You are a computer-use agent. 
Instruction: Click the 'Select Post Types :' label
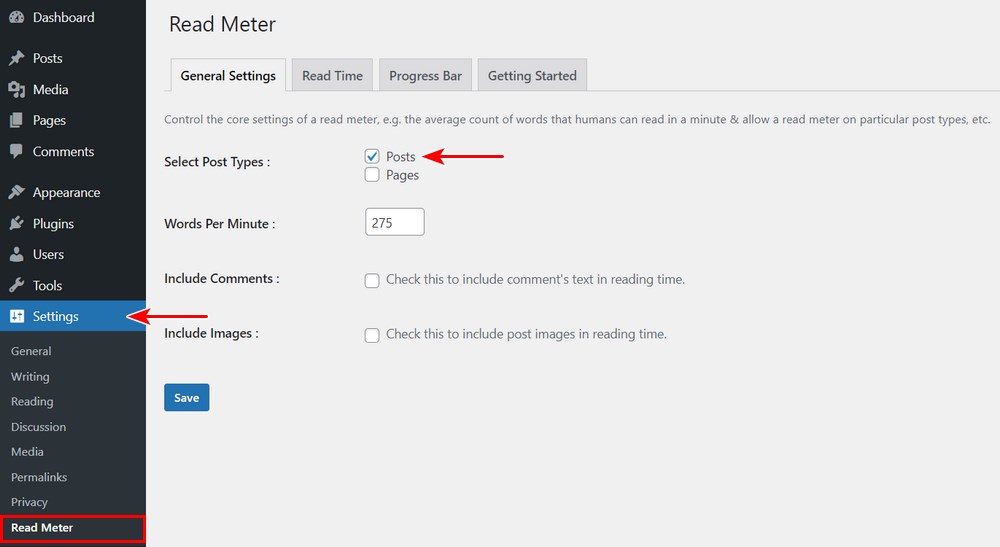pyautogui.click(x=217, y=162)
